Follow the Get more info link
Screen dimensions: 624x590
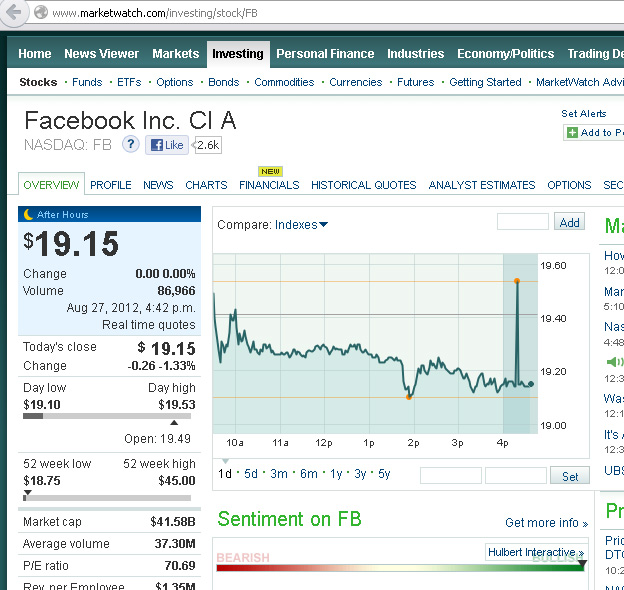pos(546,523)
